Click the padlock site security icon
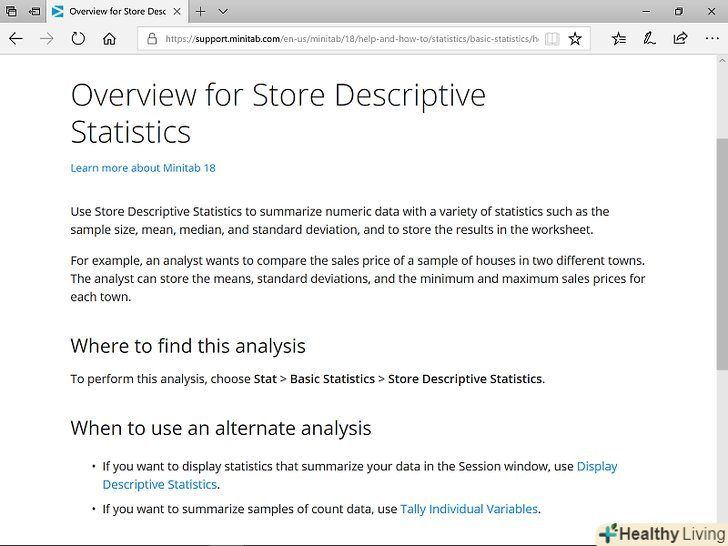Viewport: 728px width, 546px height. 152,39
